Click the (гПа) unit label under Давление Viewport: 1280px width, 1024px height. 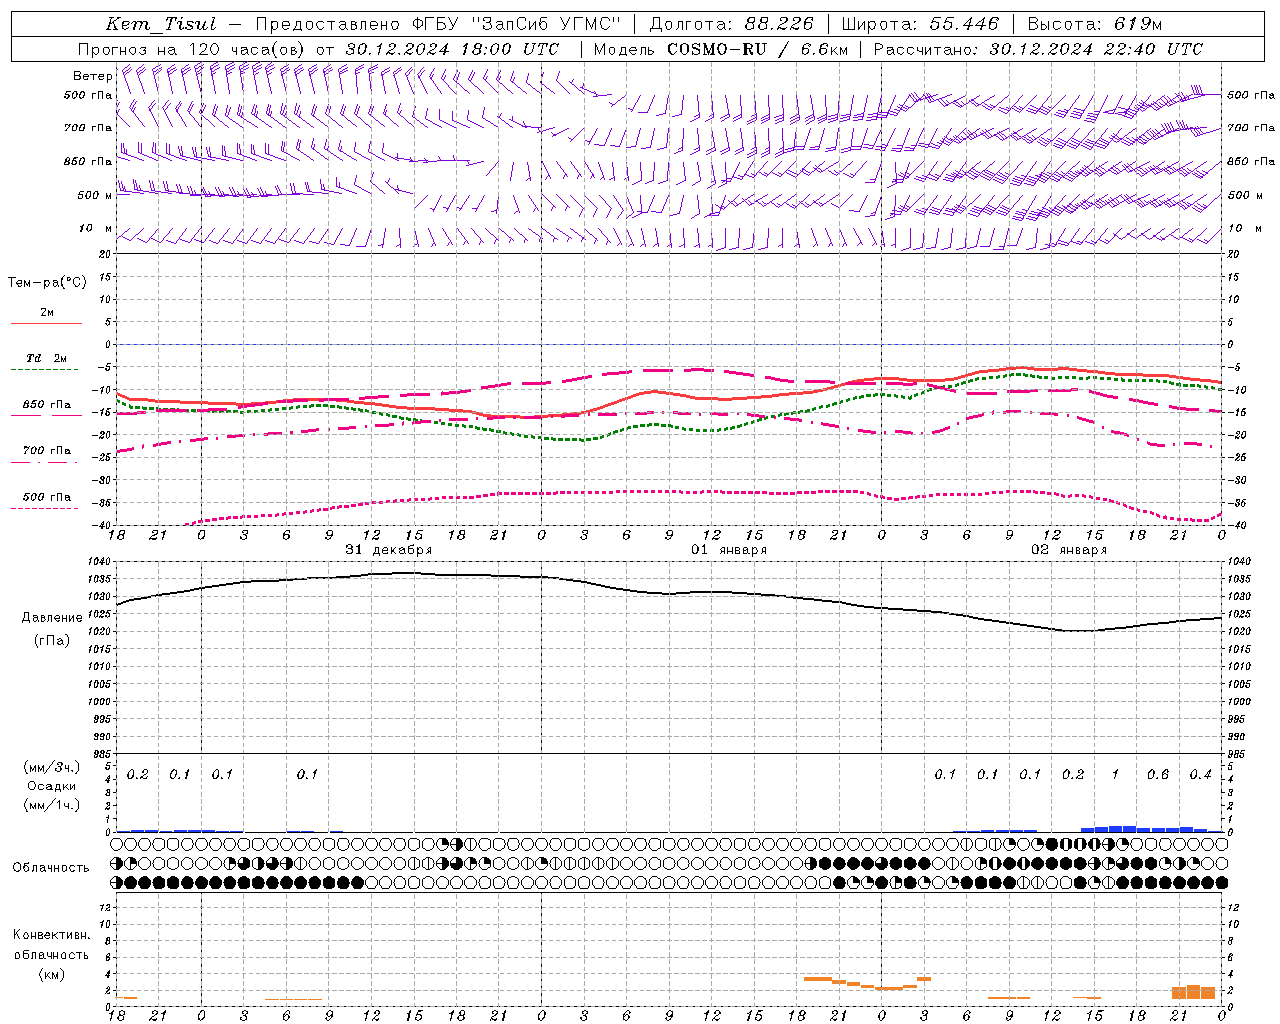click(52, 641)
